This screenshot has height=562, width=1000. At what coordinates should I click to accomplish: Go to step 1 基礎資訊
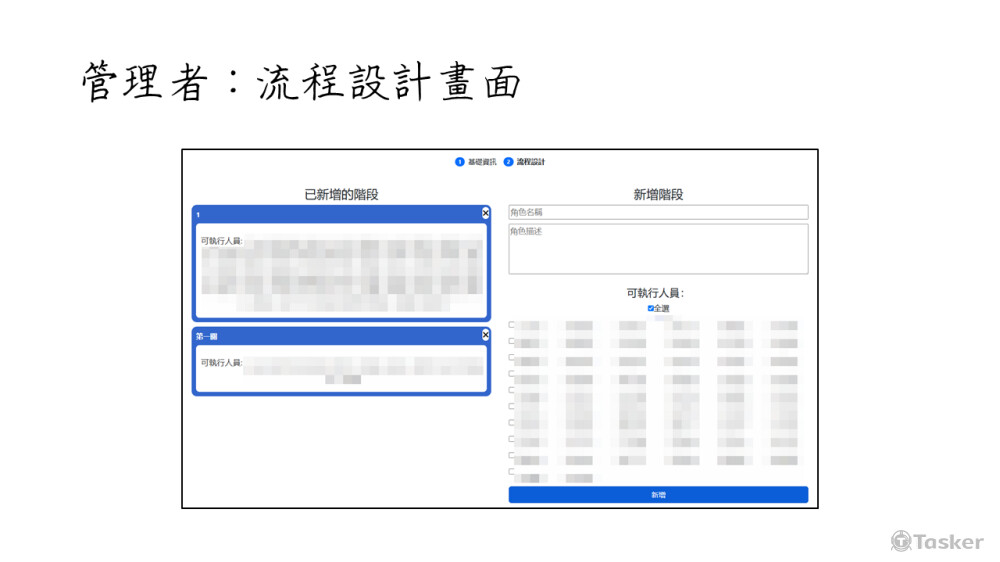(475, 162)
